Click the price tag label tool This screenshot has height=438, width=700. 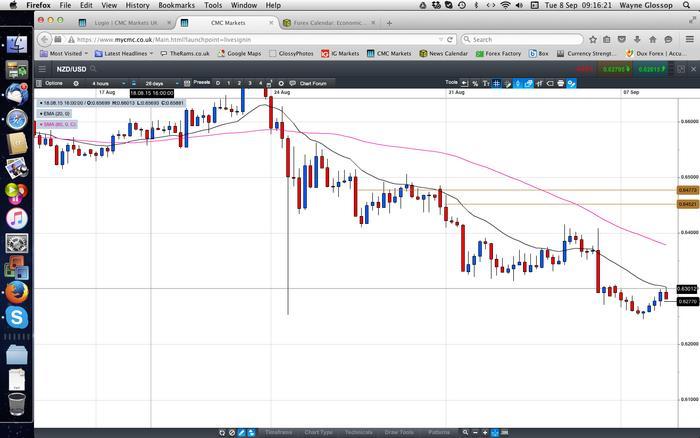pyautogui.click(x=550, y=83)
